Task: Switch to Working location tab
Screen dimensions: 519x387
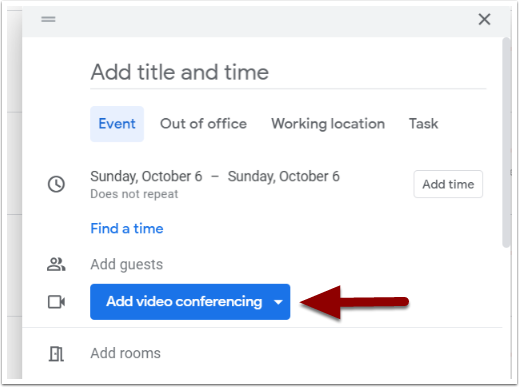Action: [x=328, y=124]
